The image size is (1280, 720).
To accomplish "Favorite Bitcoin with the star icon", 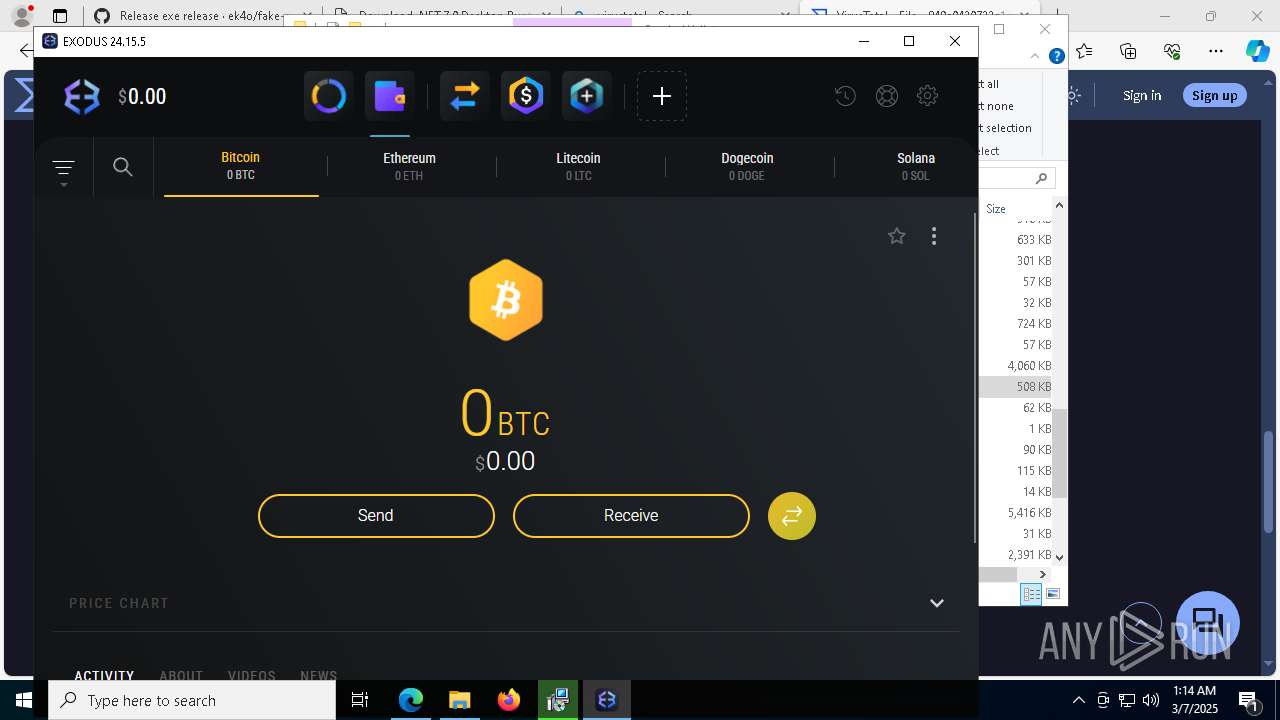I will [x=896, y=236].
